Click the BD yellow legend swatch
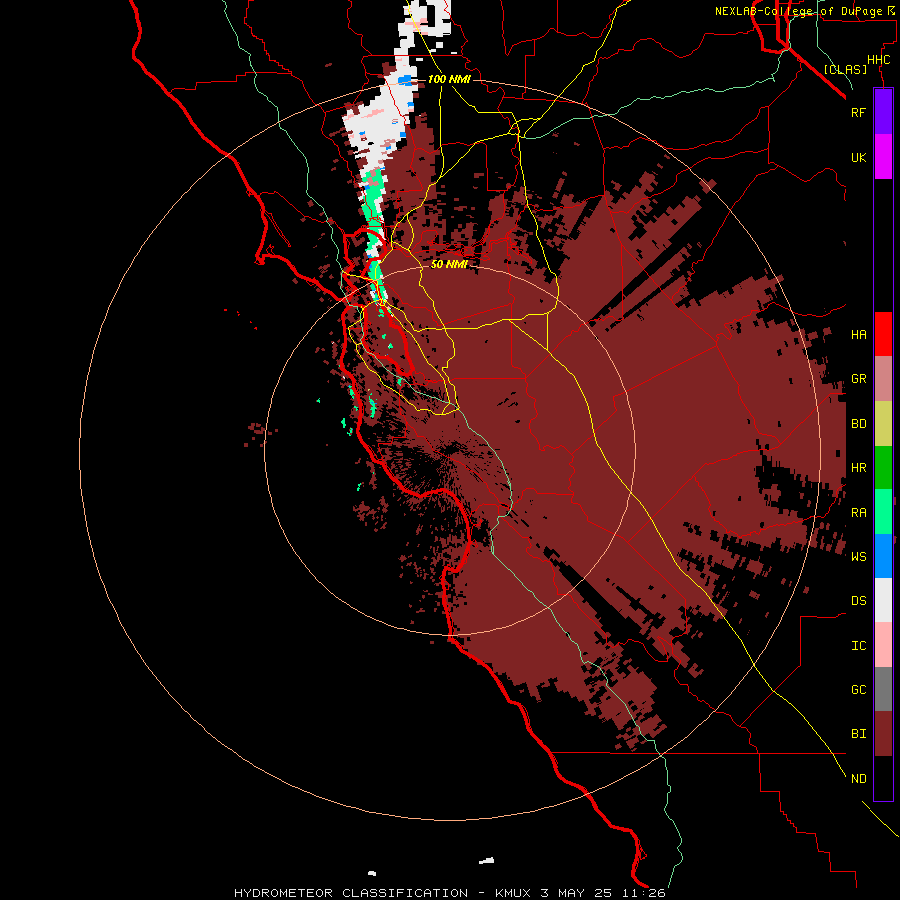The width and height of the screenshot is (900, 900). coord(883,424)
